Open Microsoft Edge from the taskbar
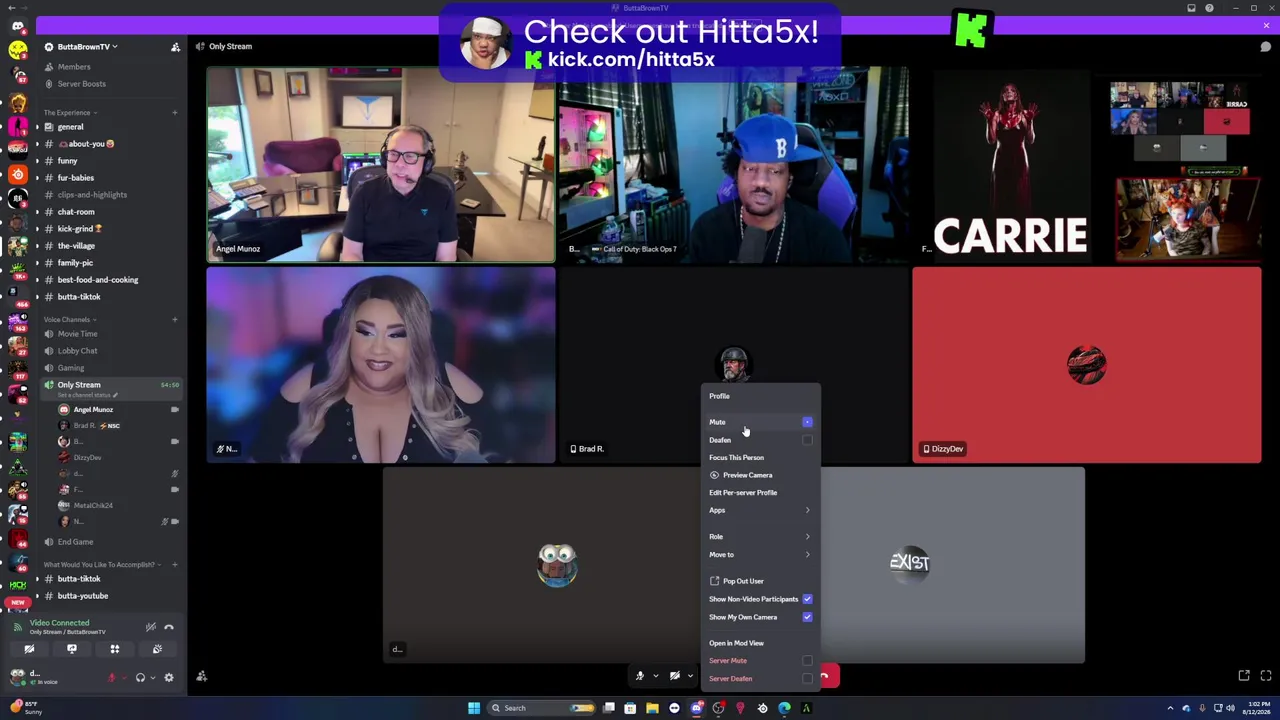 (784, 708)
